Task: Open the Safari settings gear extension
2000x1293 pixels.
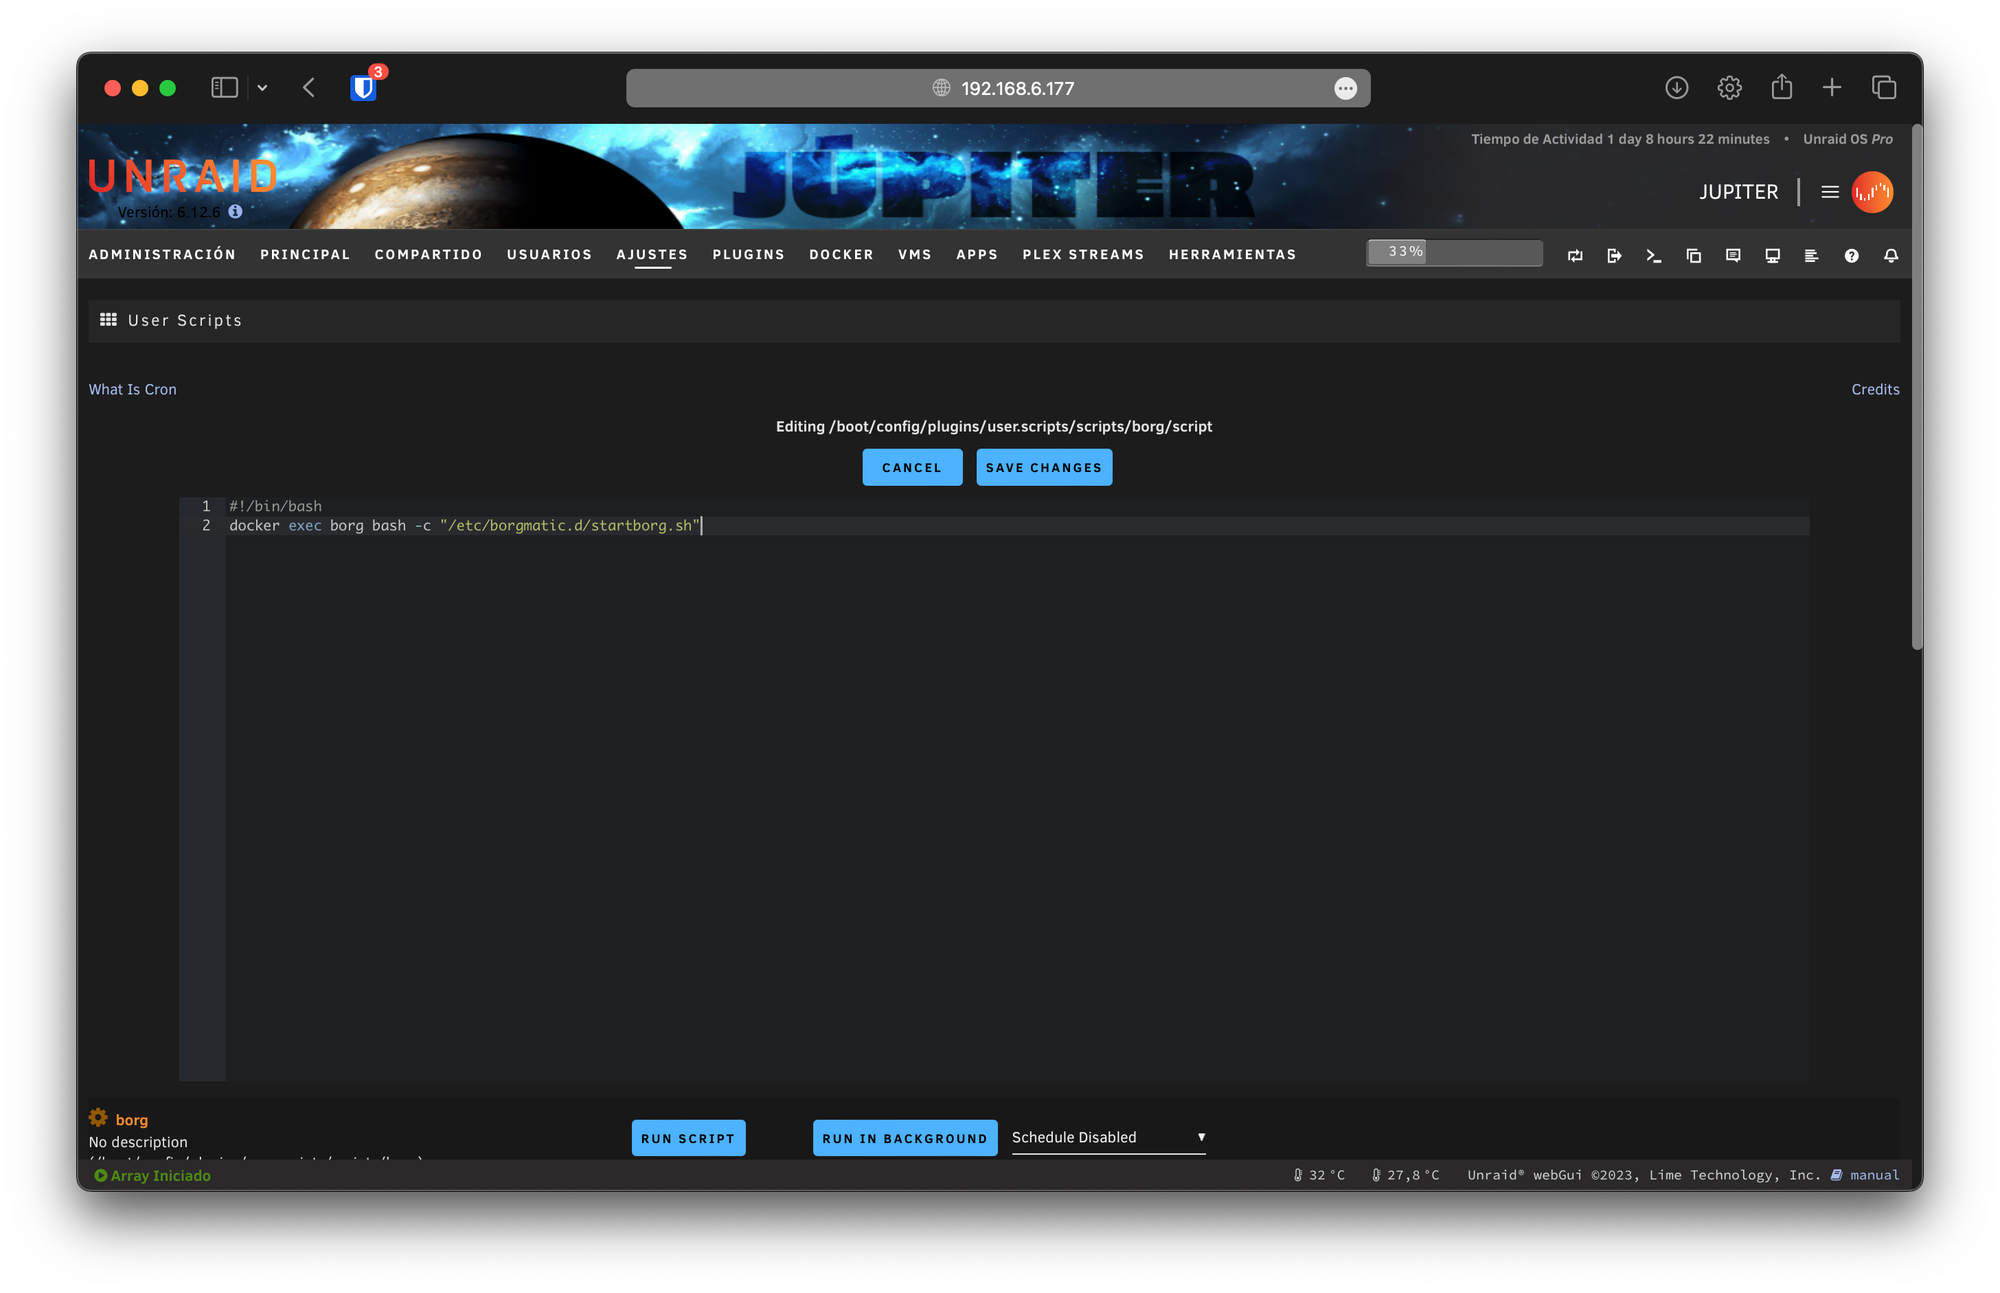Action: [x=1729, y=88]
